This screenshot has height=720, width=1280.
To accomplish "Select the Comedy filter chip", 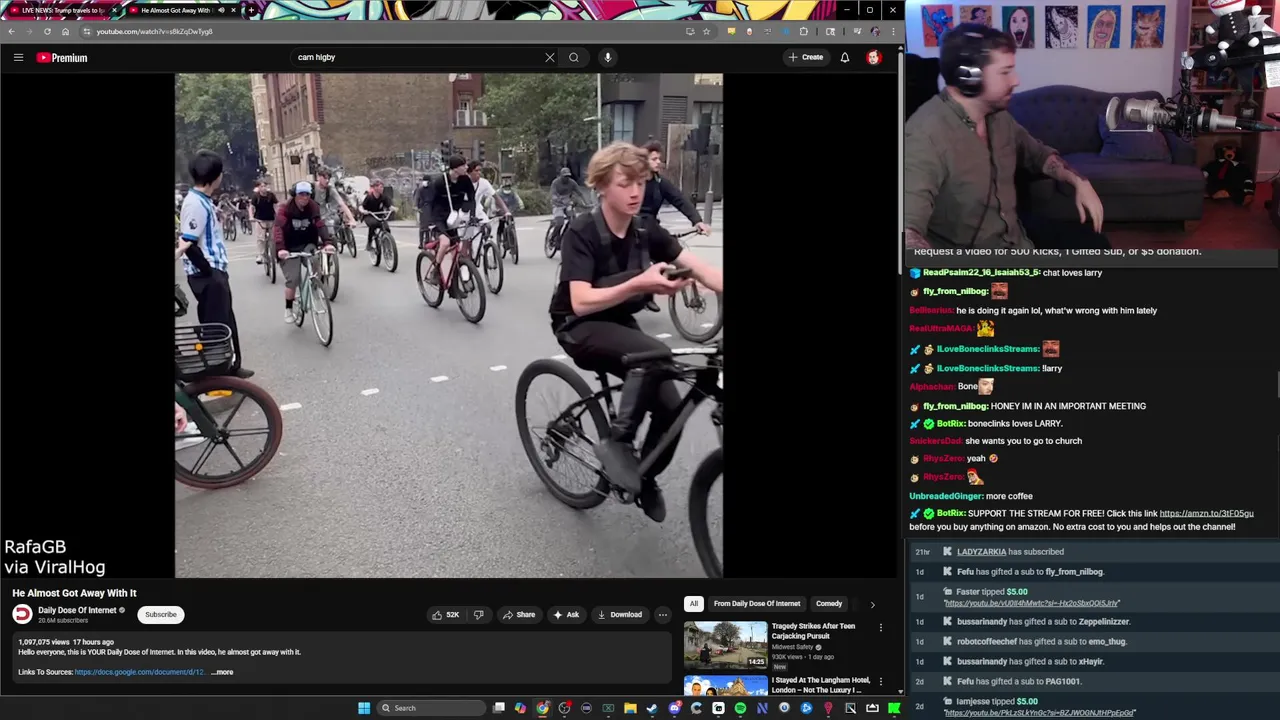I will (x=829, y=604).
